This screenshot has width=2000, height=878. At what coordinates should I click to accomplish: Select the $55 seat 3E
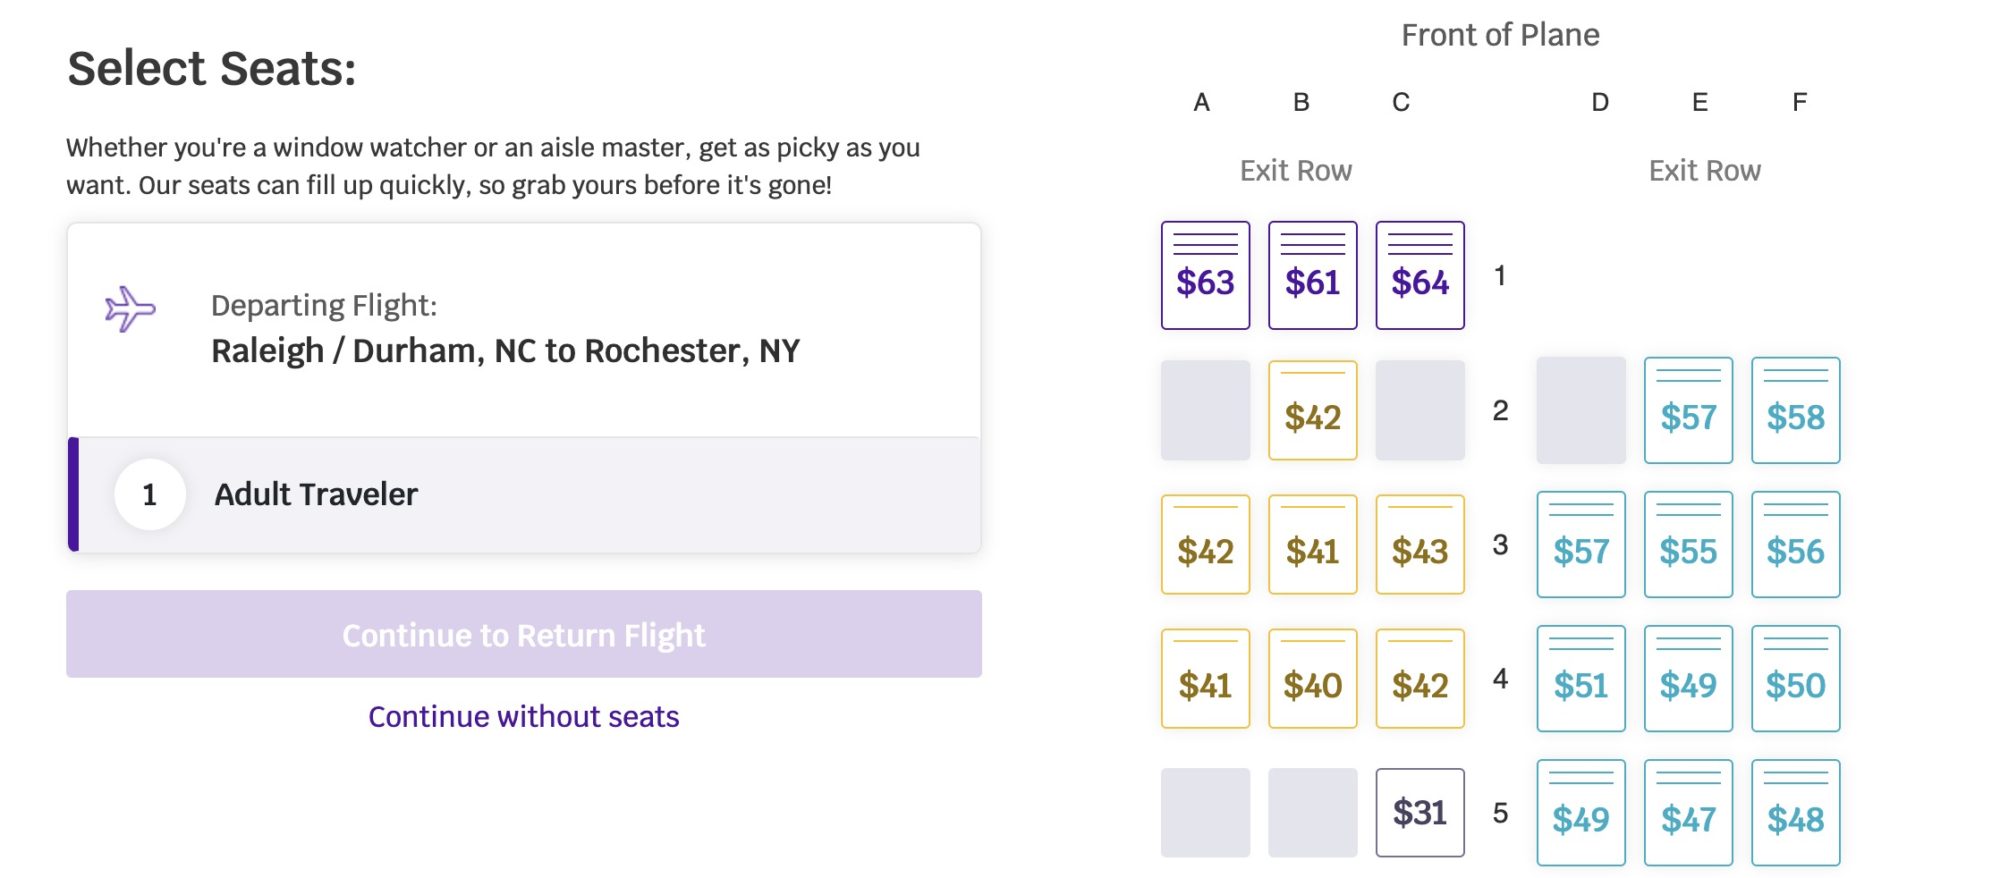tap(1688, 544)
